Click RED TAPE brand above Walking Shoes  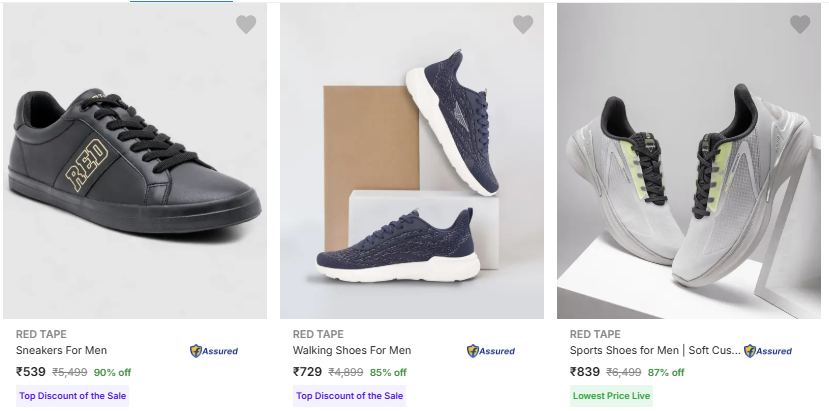pos(318,334)
